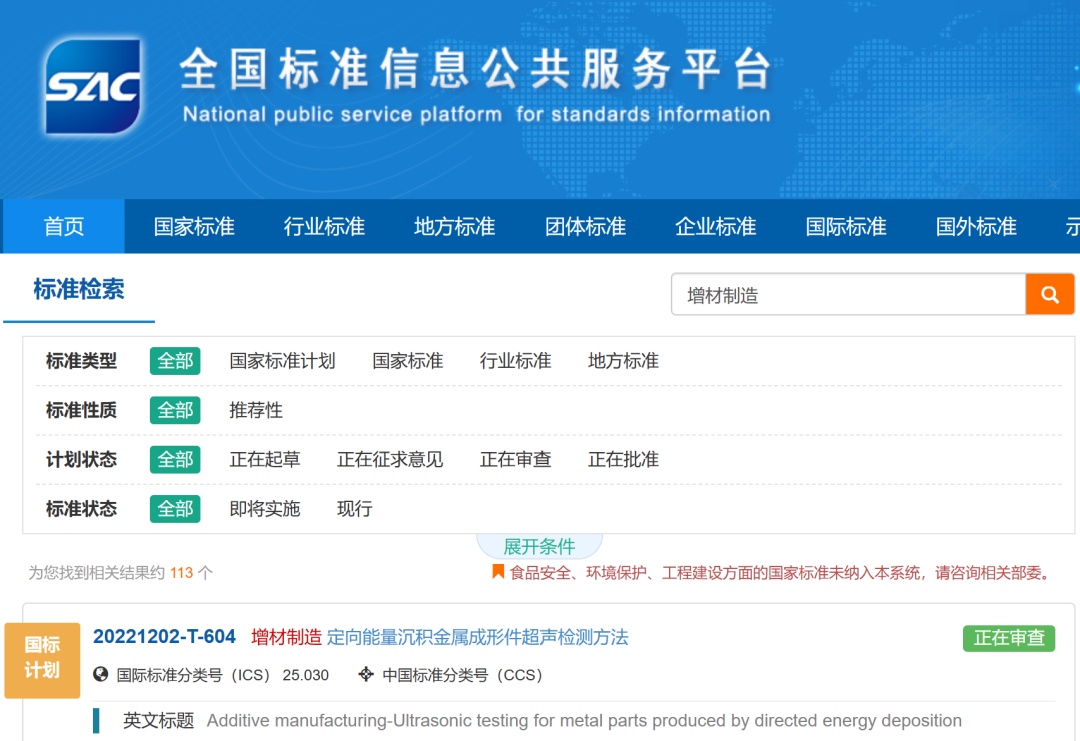Filter by 国家标准计划 type
This screenshot has width=1080, height=741.
[282, 361]
